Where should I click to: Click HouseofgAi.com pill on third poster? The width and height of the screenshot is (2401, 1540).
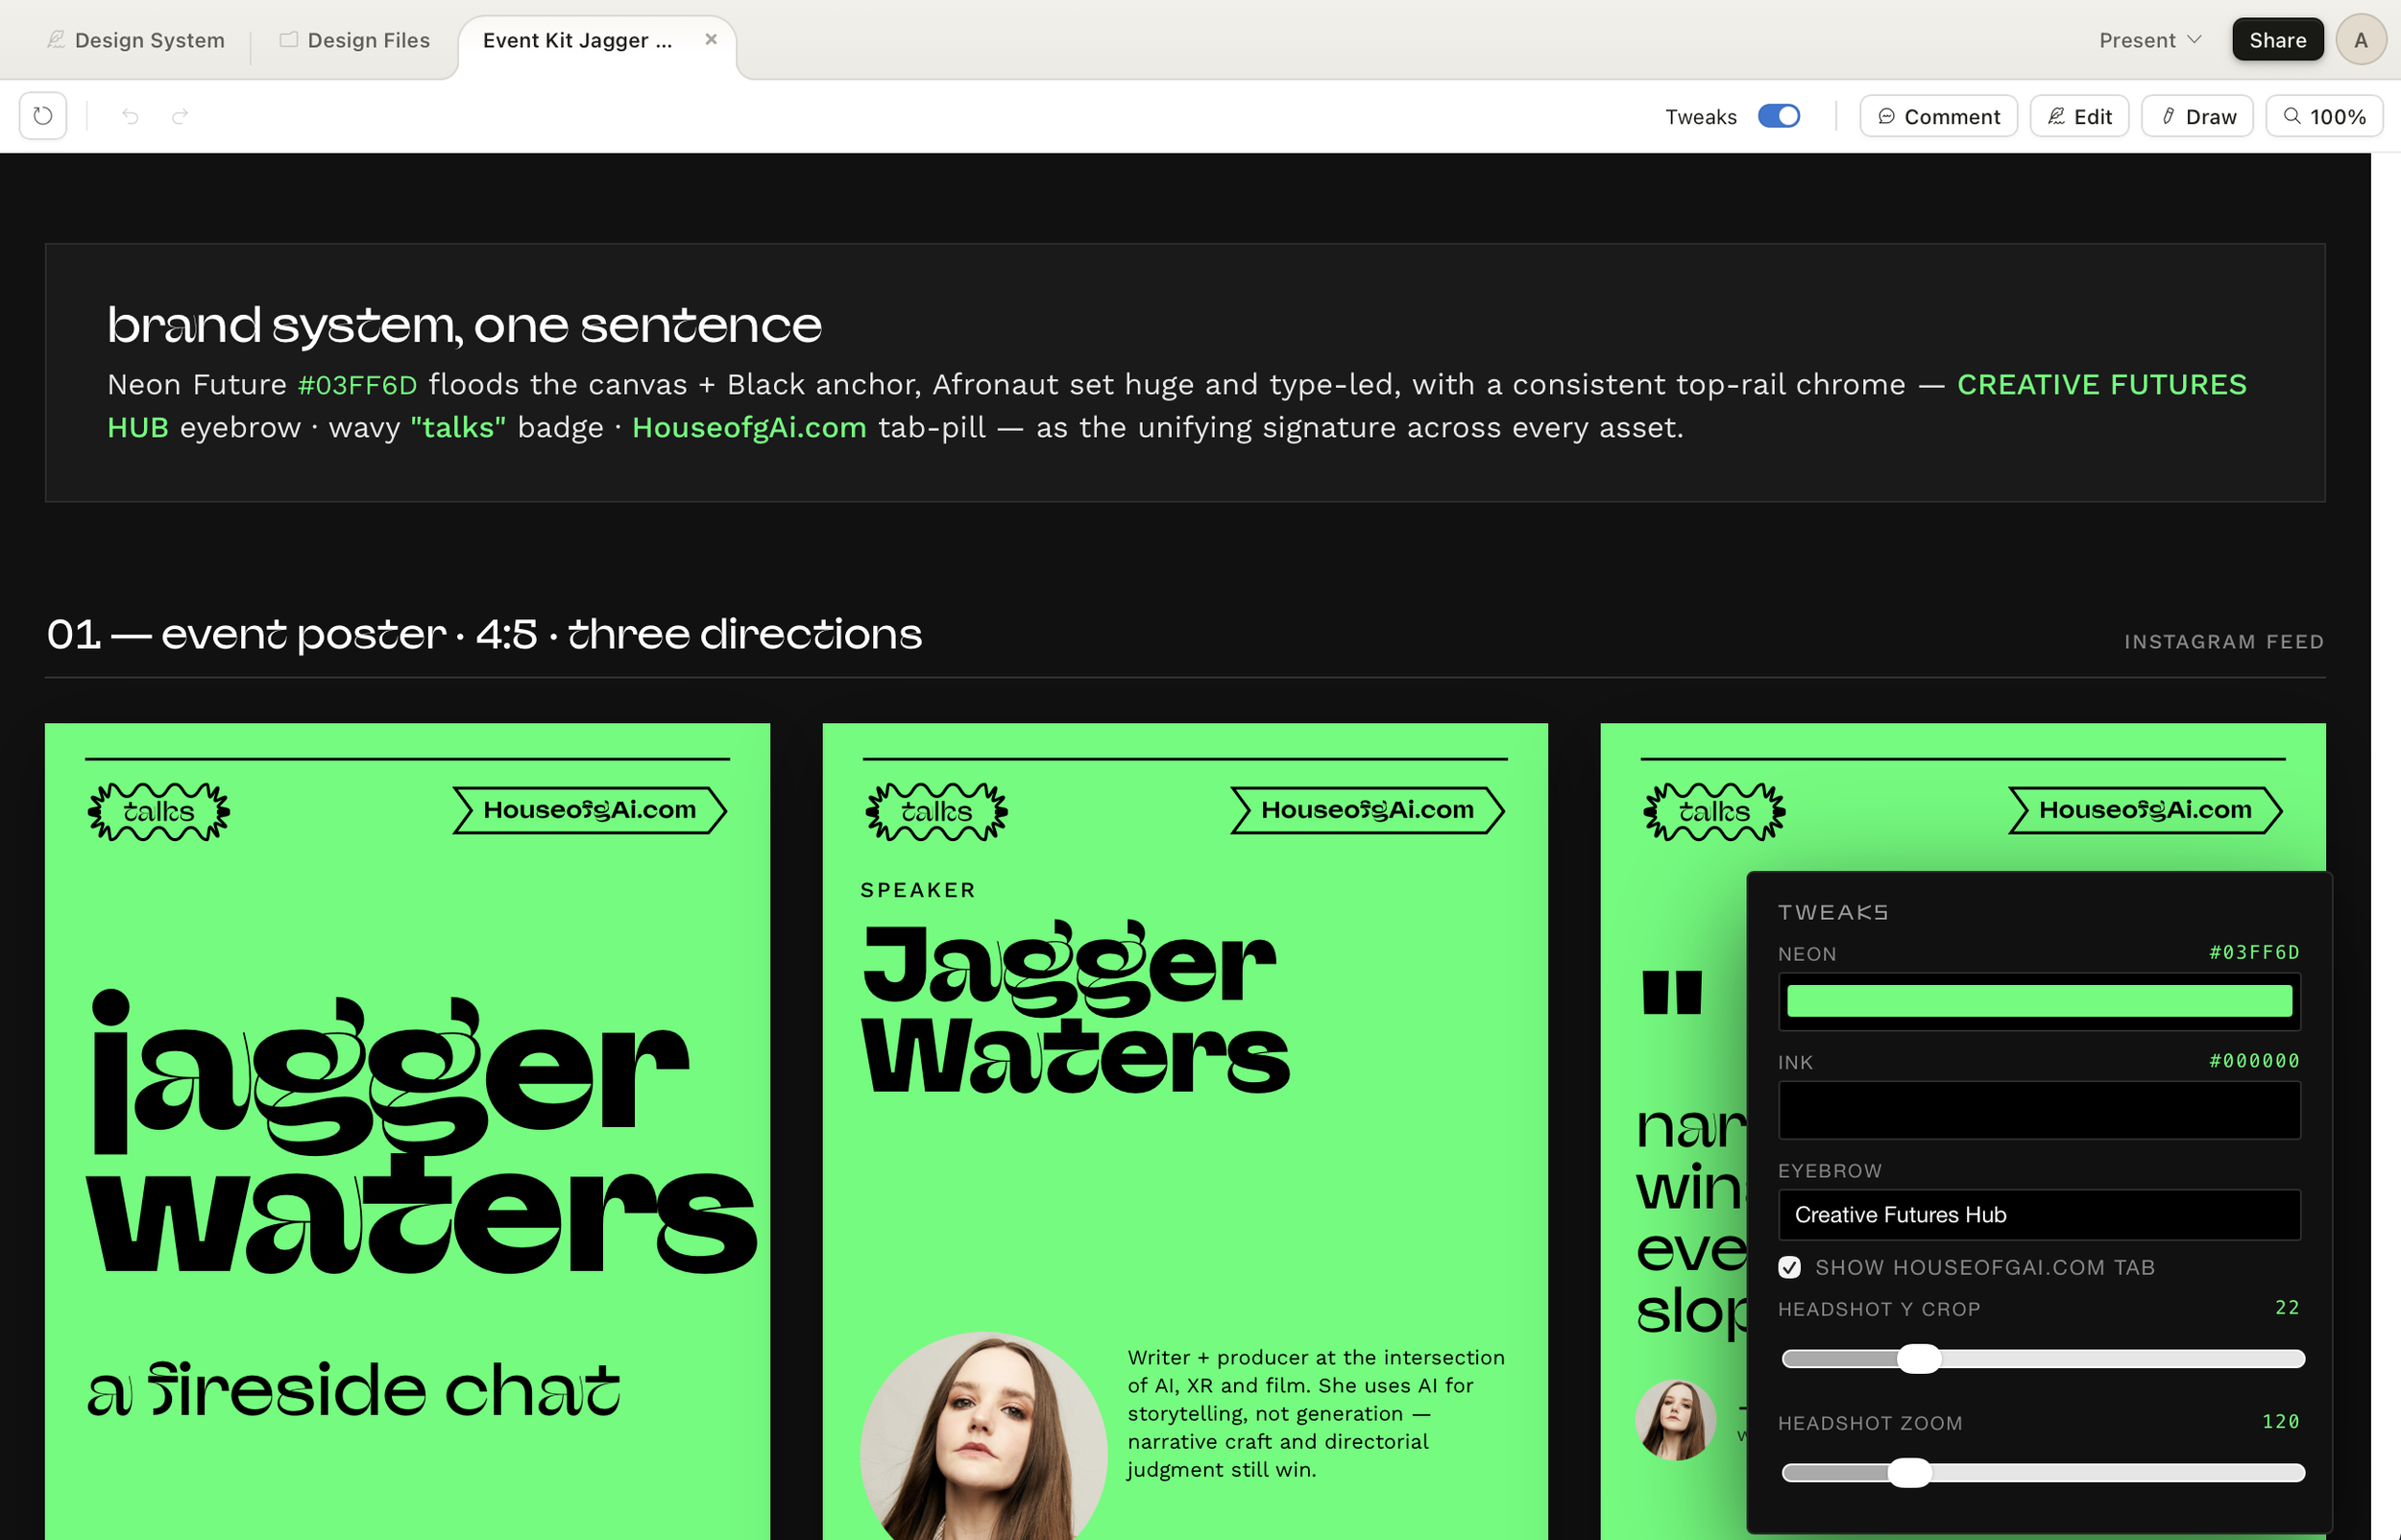click(2145, 810)
